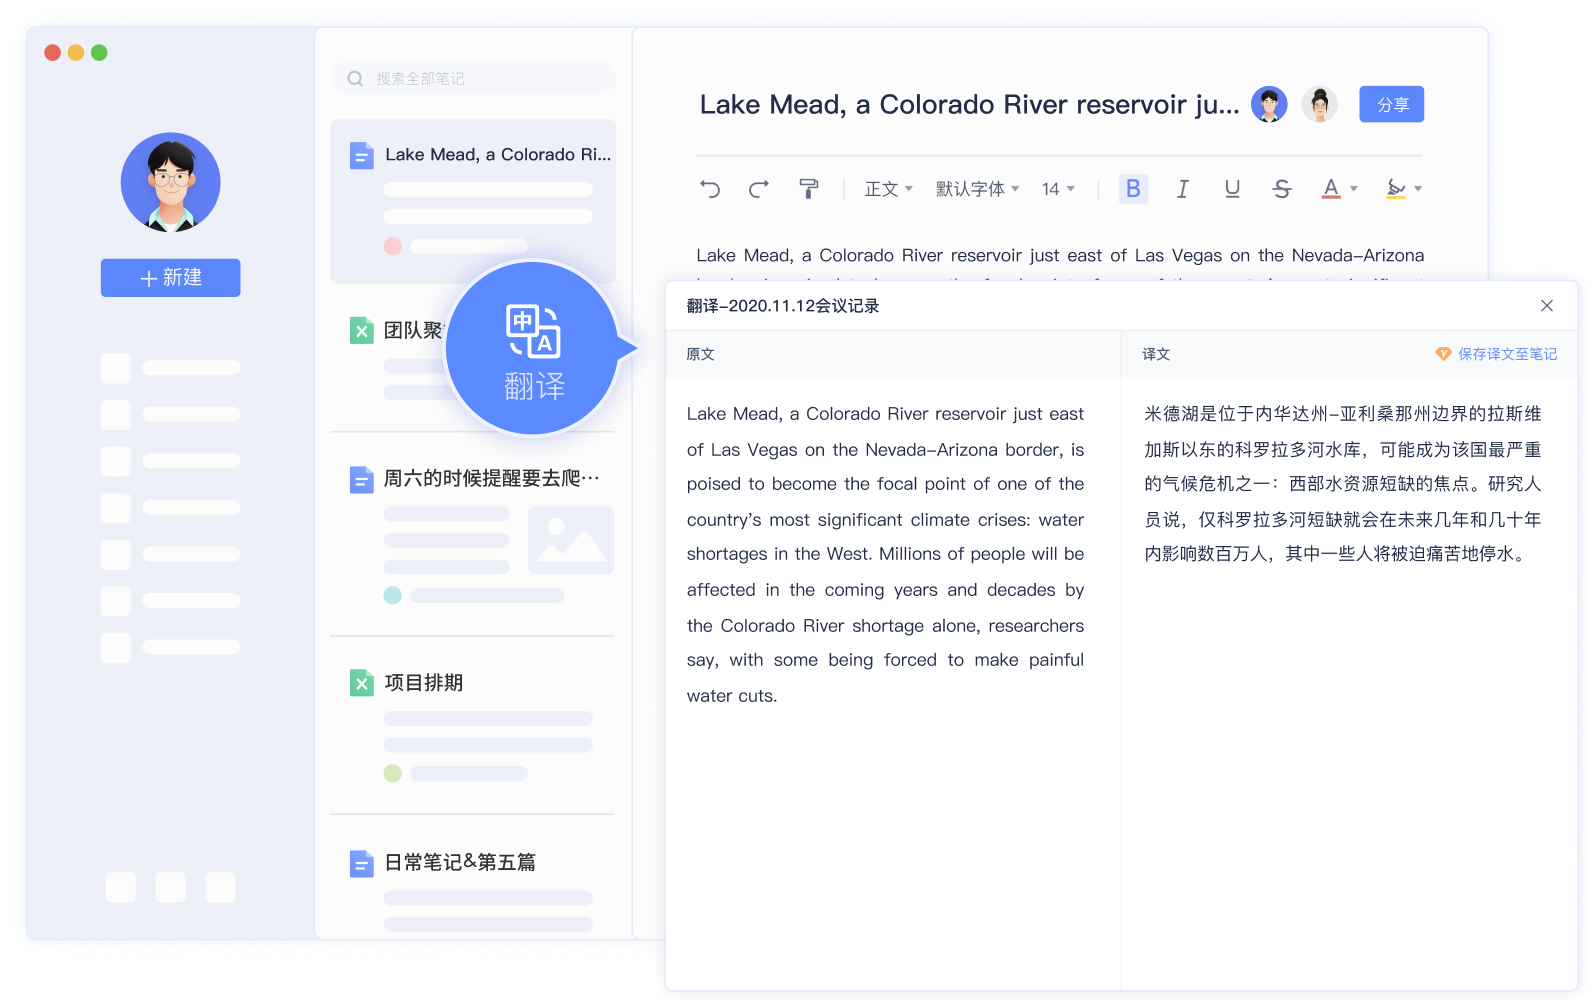This screenshot has width=1595, height=1007.
Task: Click the male collaborator avatar in header
Action: coord(1269,104)
